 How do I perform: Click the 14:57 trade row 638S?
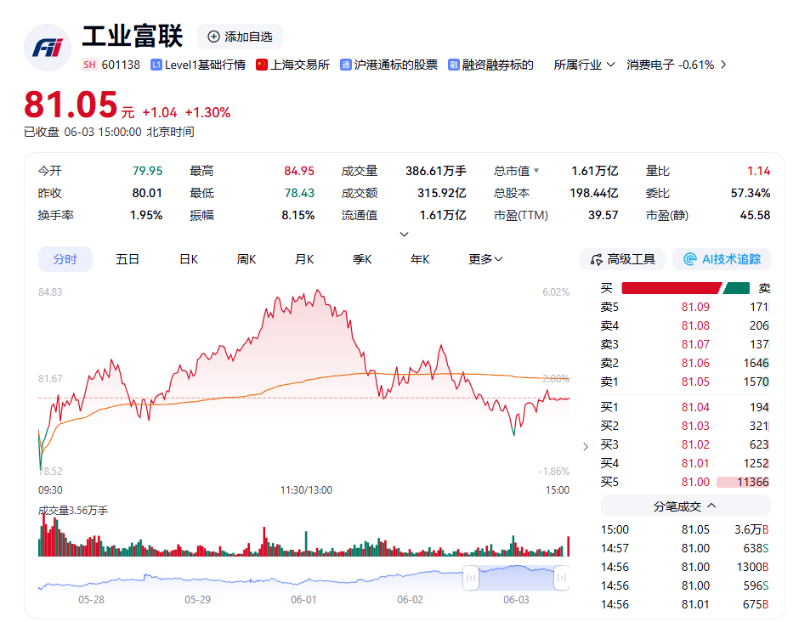[x=685, y=549]
